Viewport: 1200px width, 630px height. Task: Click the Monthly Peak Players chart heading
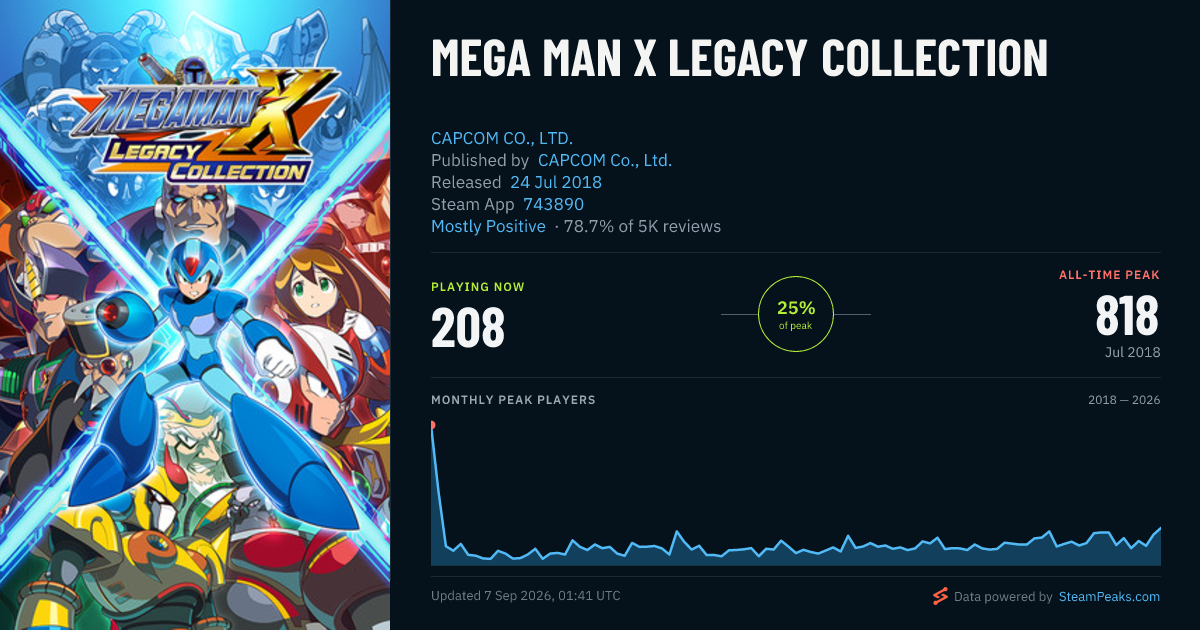click(x=513, y=400)
